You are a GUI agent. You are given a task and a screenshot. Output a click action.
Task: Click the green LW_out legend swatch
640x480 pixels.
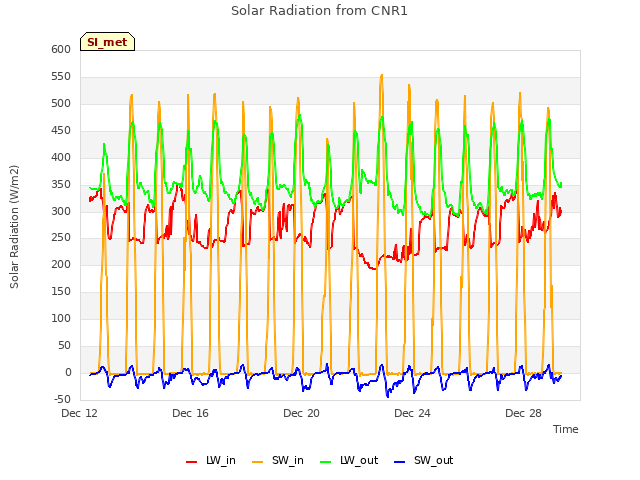[x=325, y=462]
